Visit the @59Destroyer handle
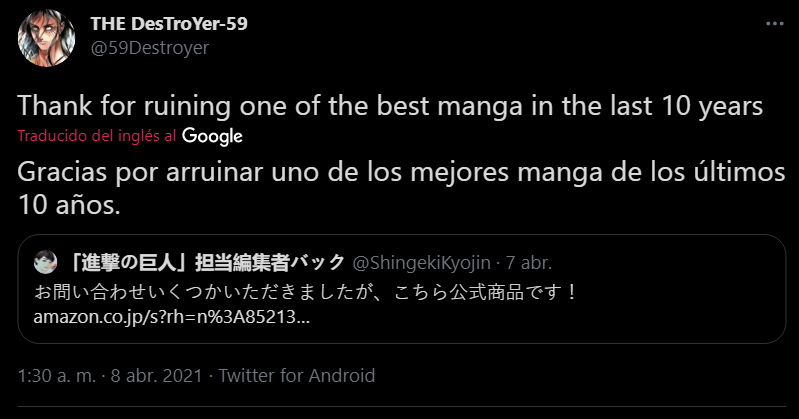799x419 pixels. 149,49
